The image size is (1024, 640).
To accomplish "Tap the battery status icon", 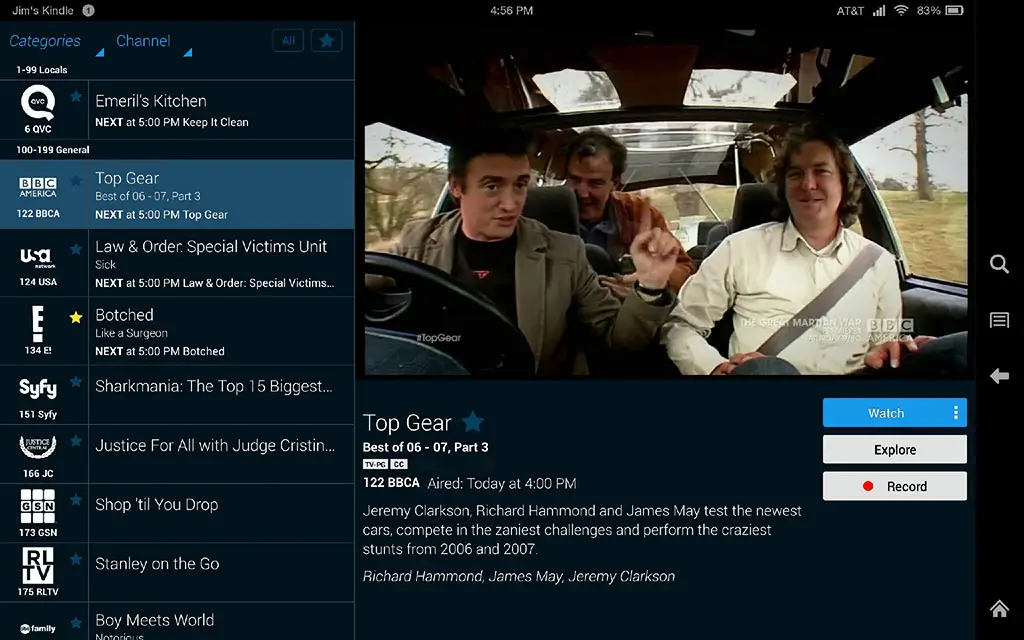I will pyautogui.click(x=954, y=10).
